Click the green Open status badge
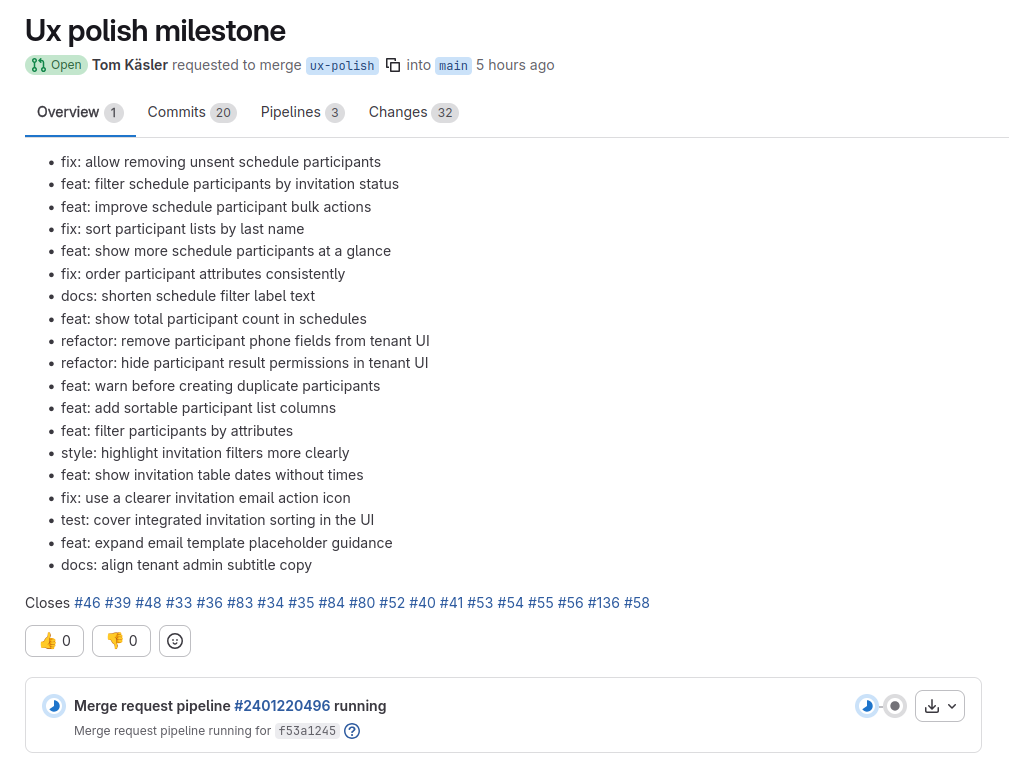 coord(56,65)
